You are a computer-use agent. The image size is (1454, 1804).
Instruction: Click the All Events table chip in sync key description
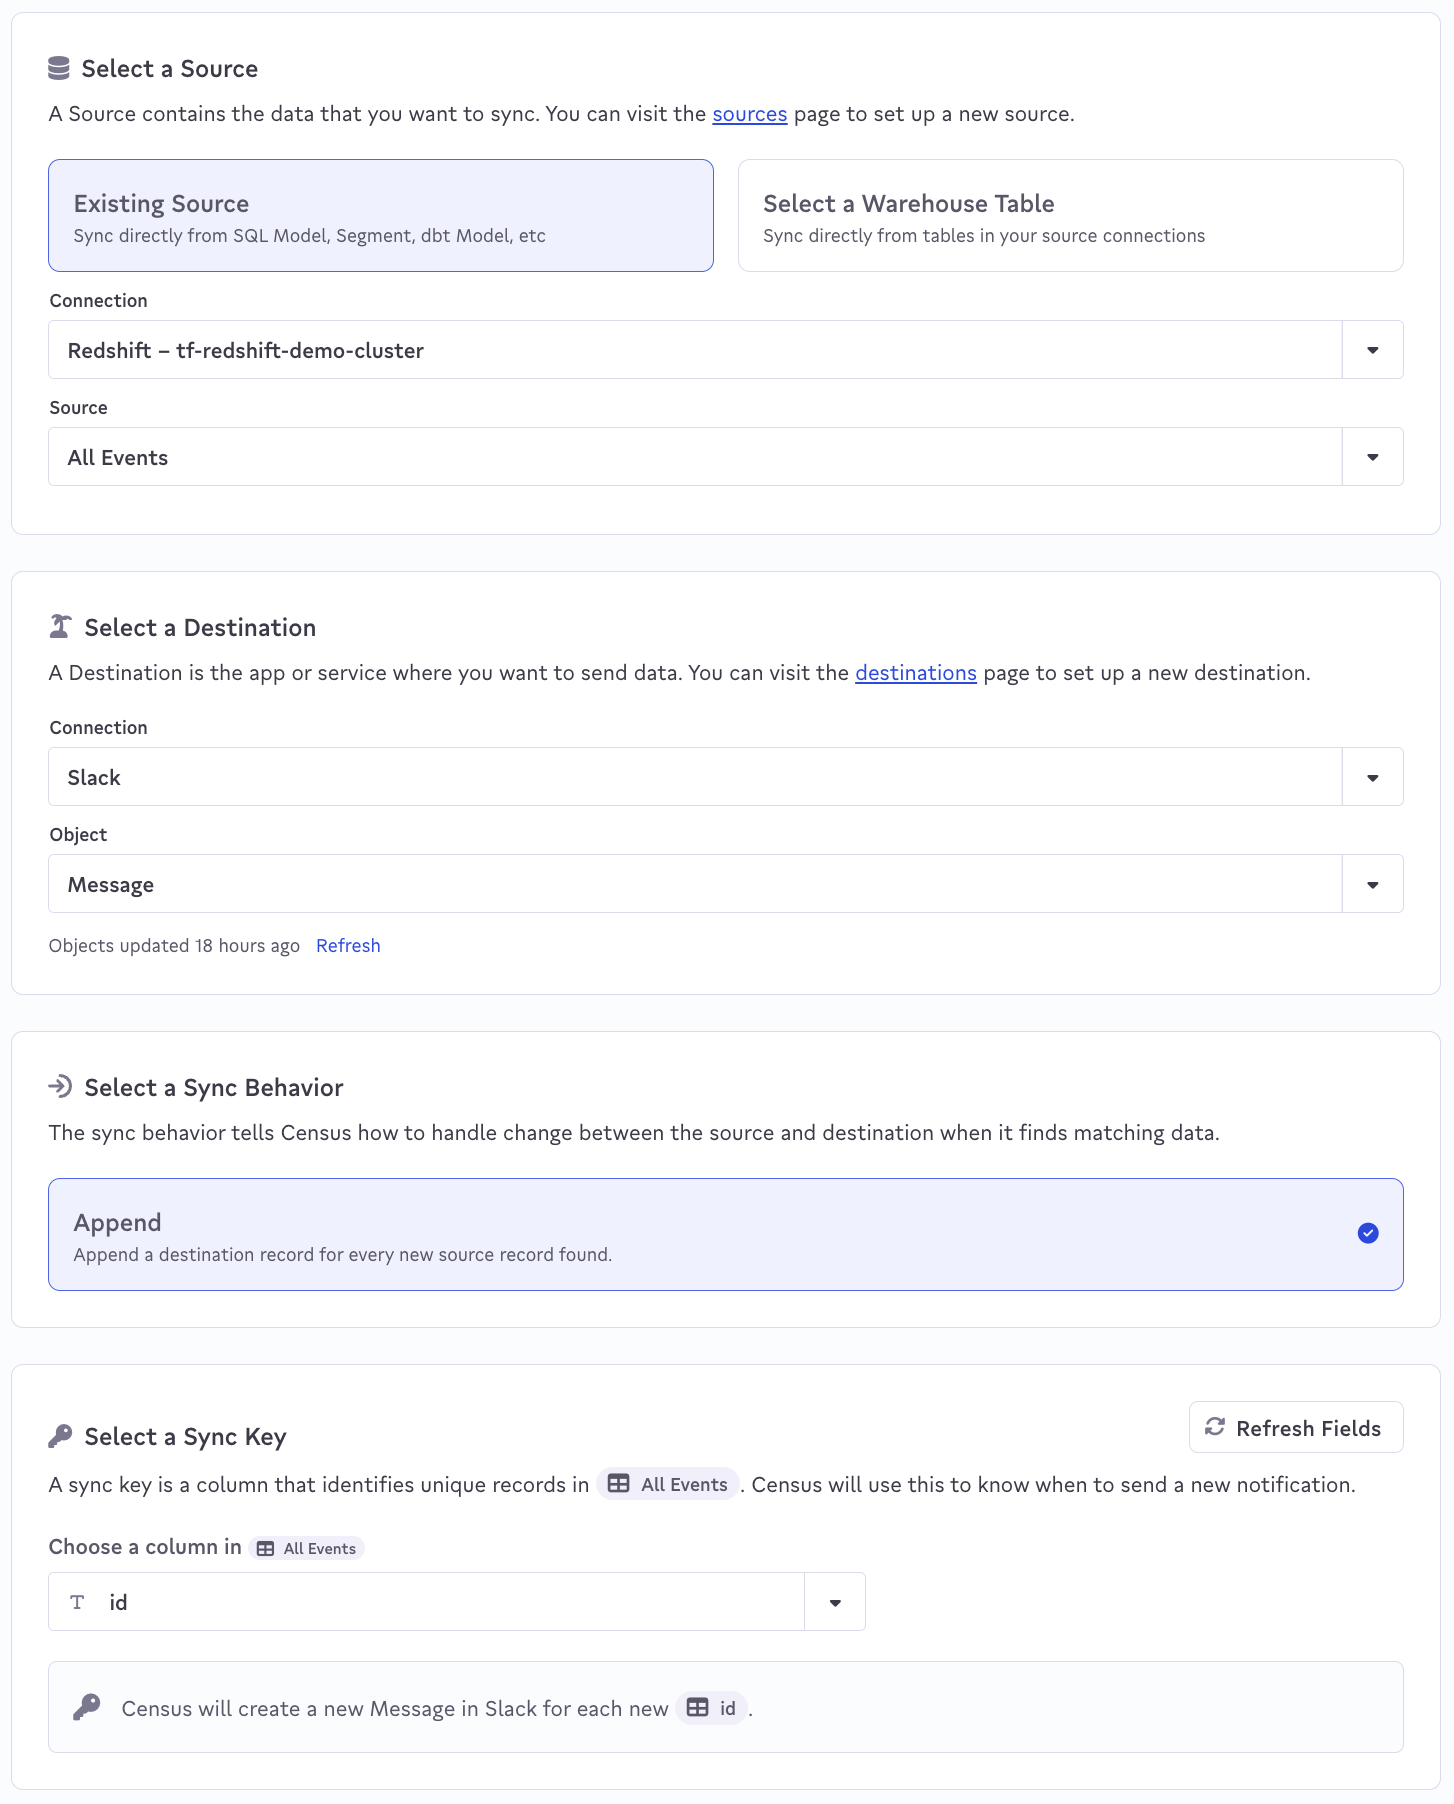coord(668,1484)
